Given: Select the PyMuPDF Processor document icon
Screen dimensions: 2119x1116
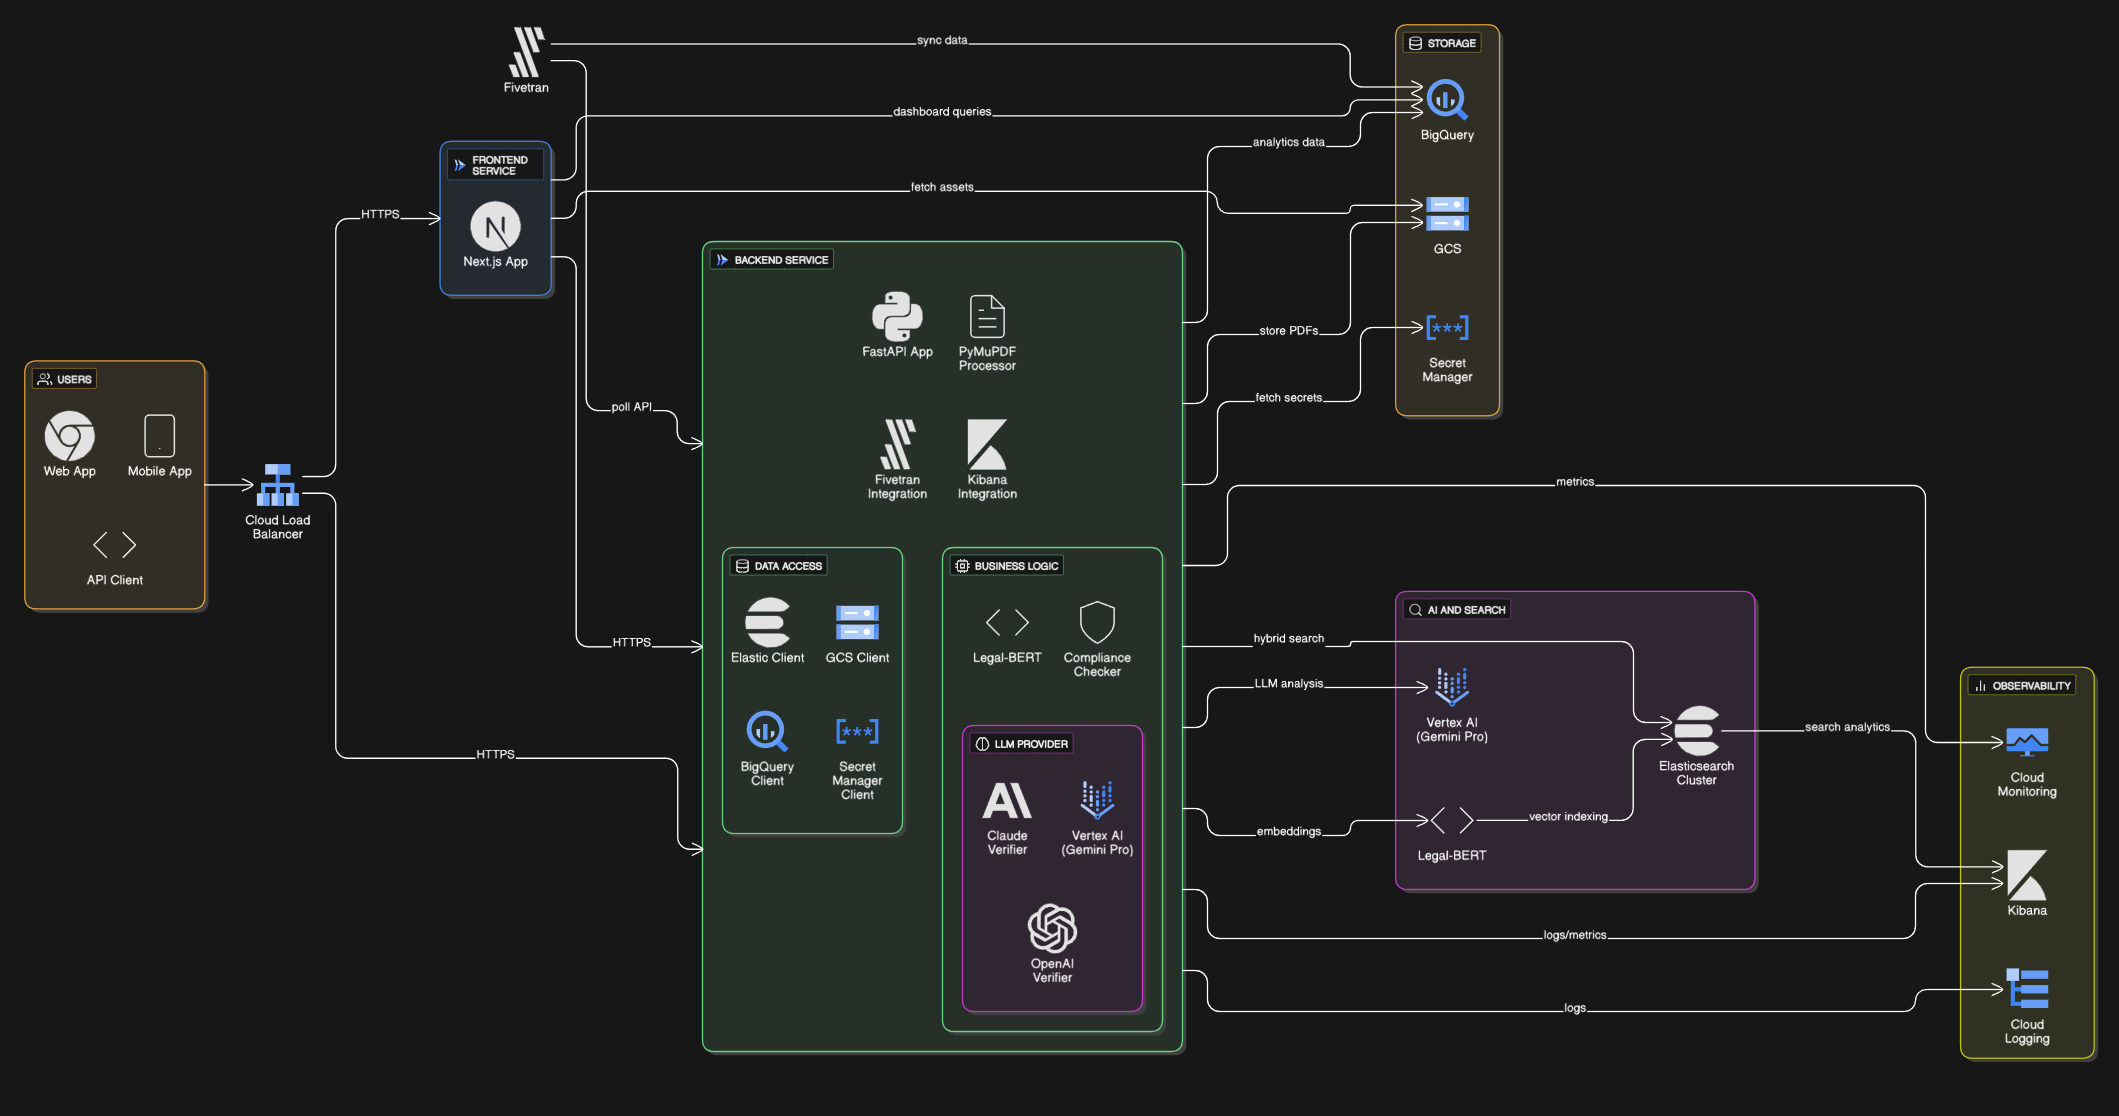Looking at the screenshot, I should (987, 317).
